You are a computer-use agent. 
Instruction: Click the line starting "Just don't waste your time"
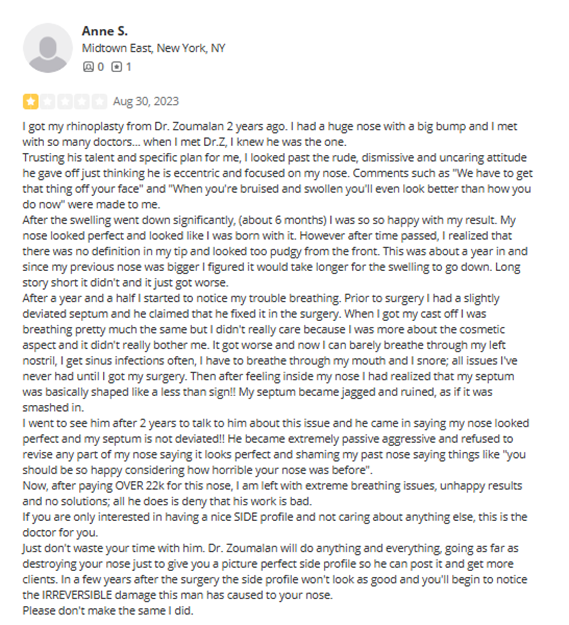click(x=270, y=548)
